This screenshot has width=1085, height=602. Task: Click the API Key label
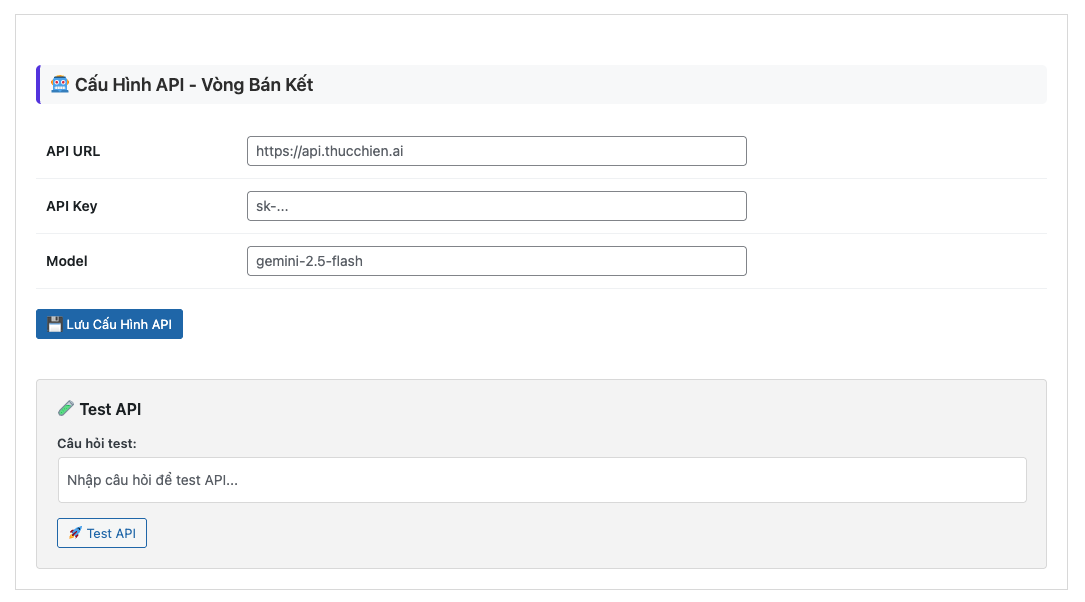[72, 207]
